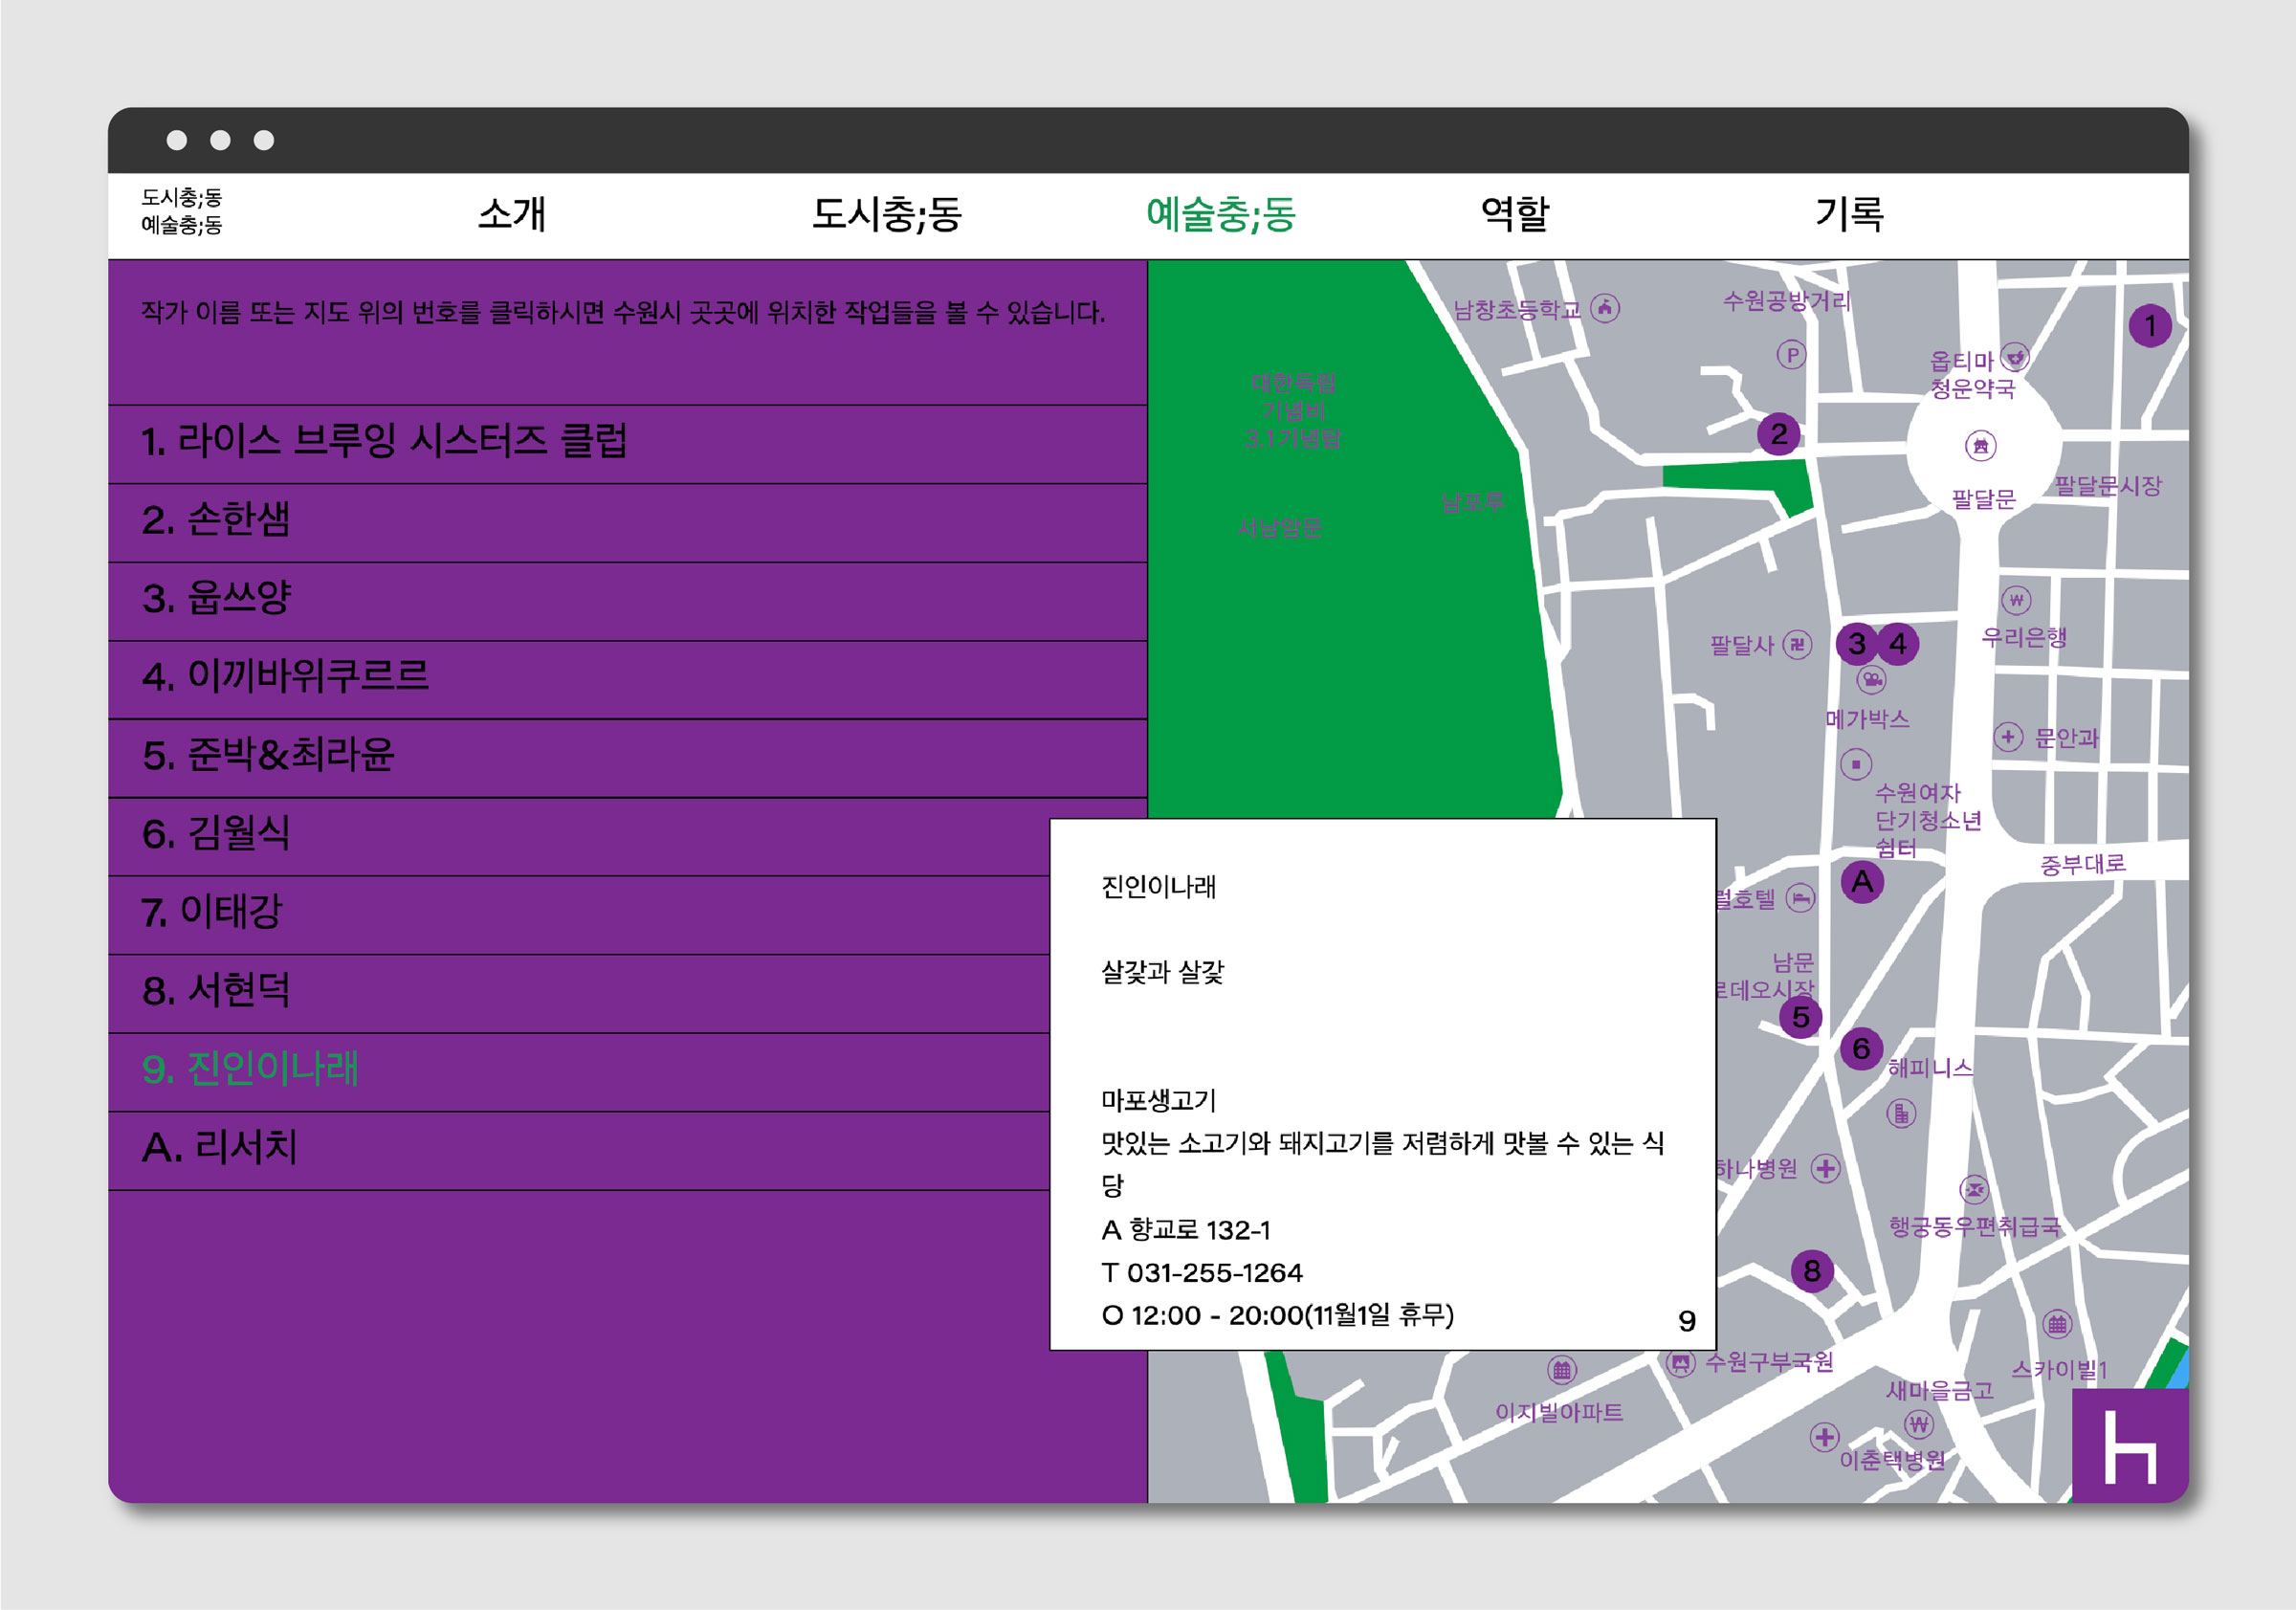Select artist 7. 이태강
The width and height of the screenshot is (2296, 1610).
point(578,915)
